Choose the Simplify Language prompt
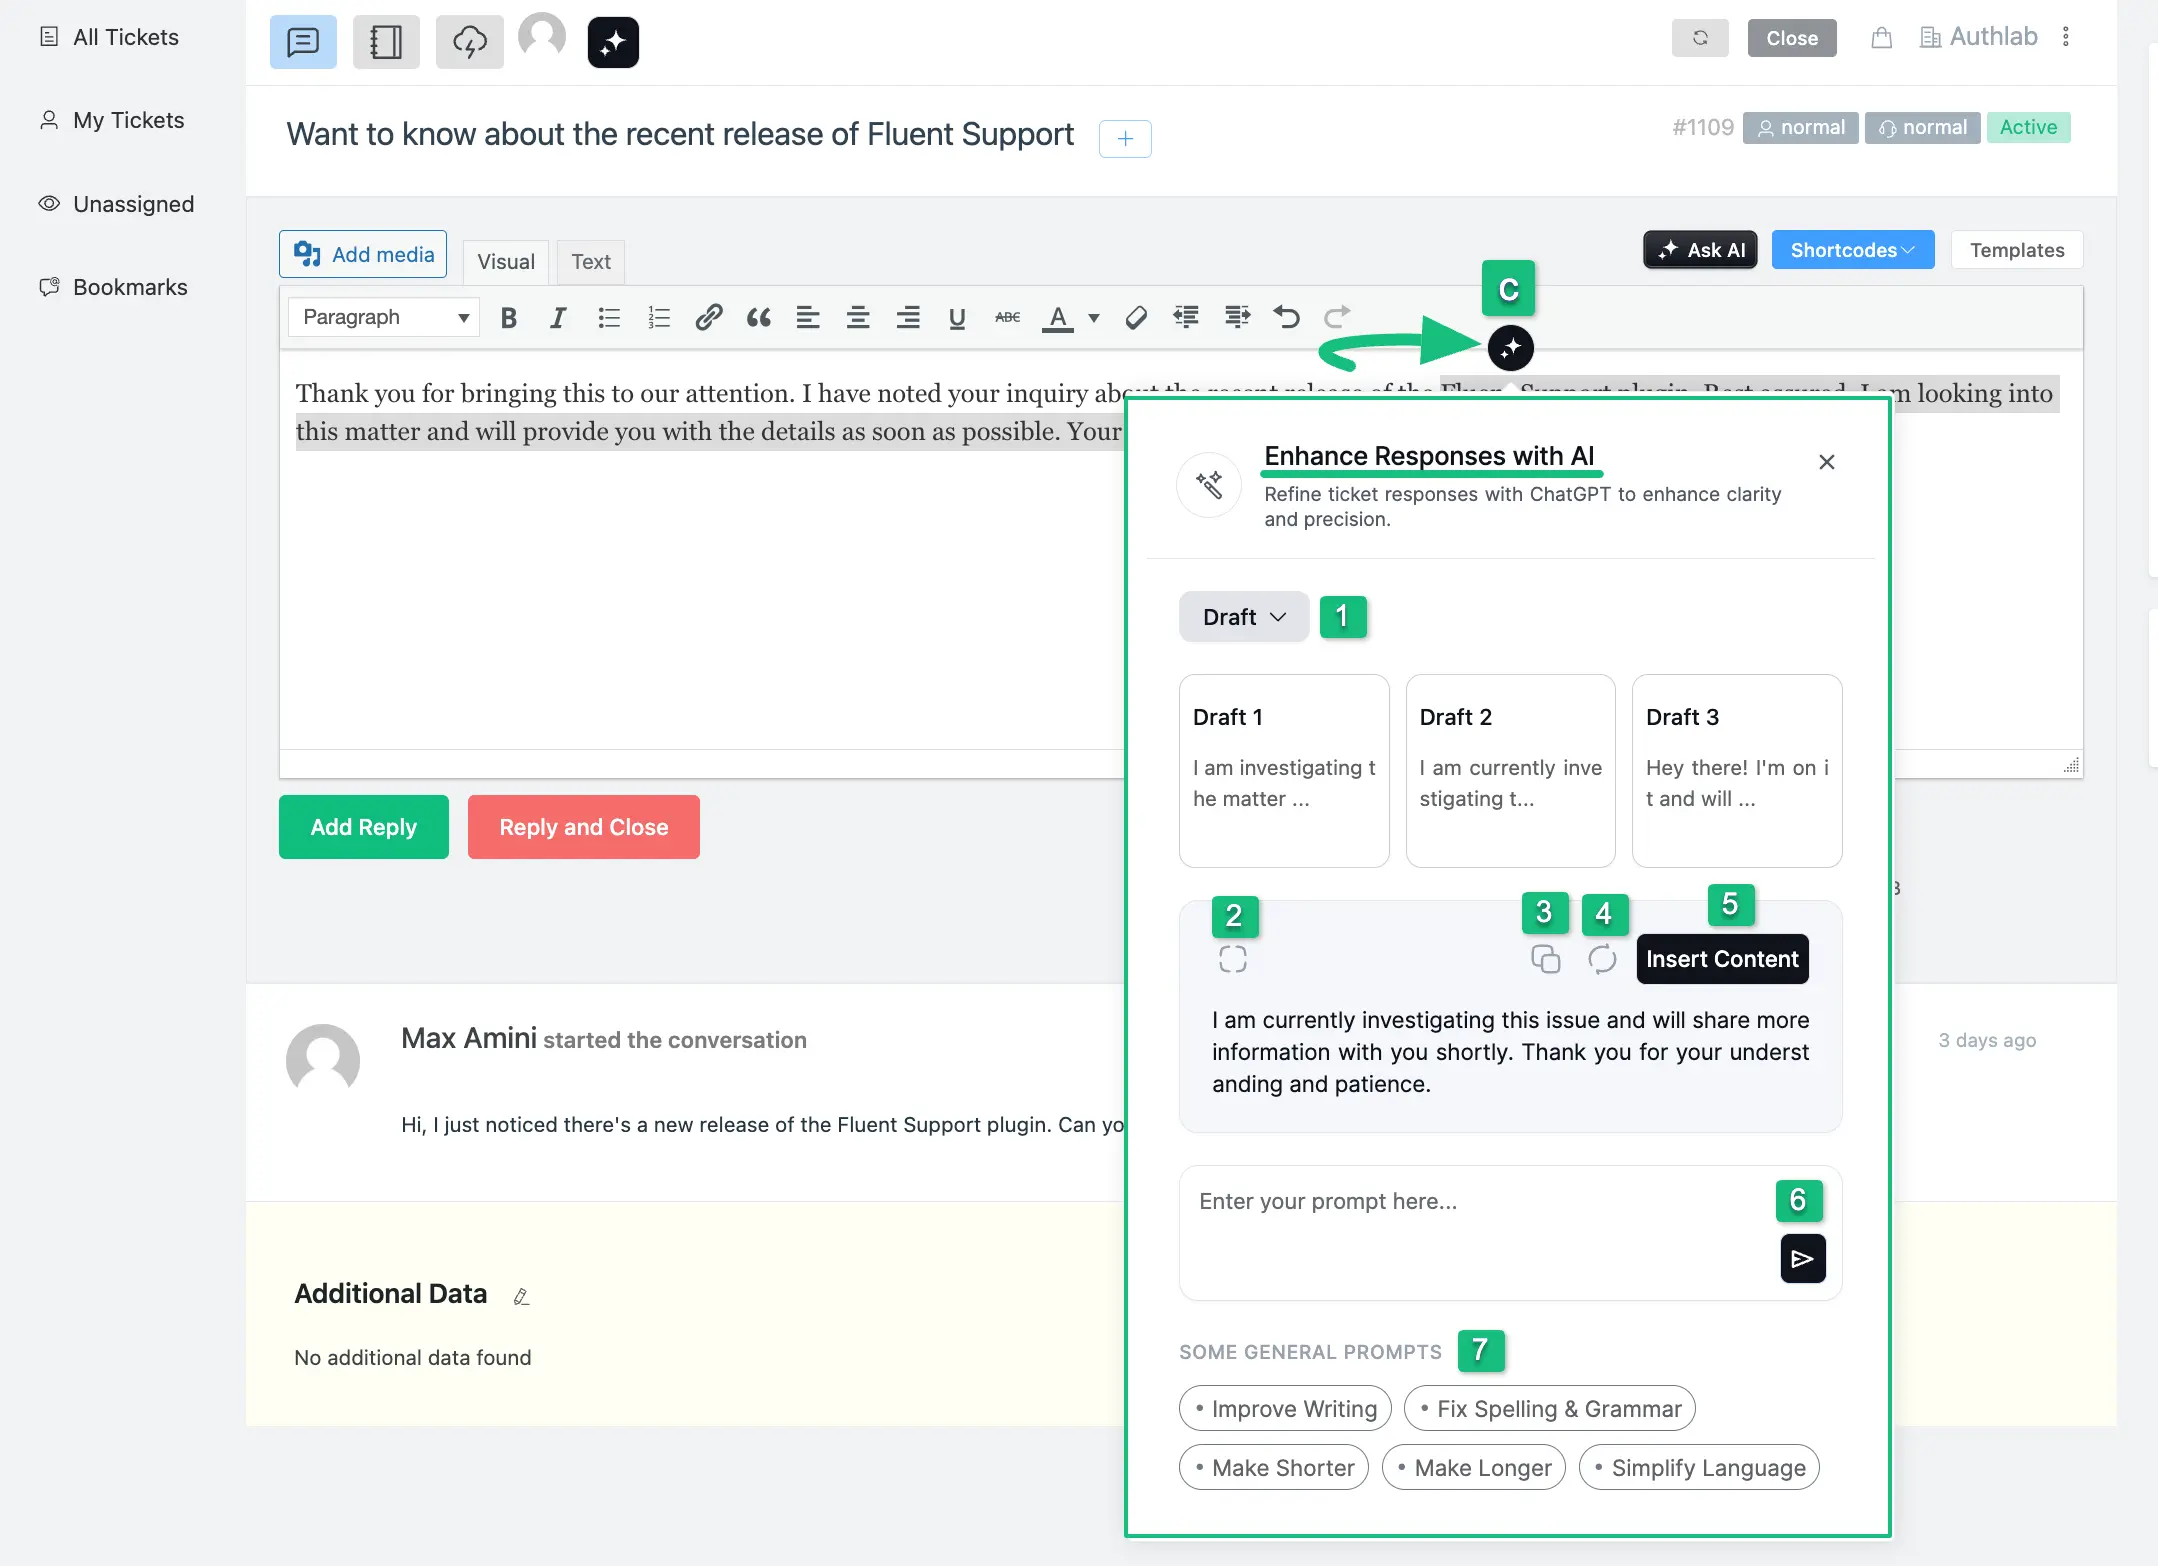Viewport: 2158px width, 1566px height. coord(1699,1468)
